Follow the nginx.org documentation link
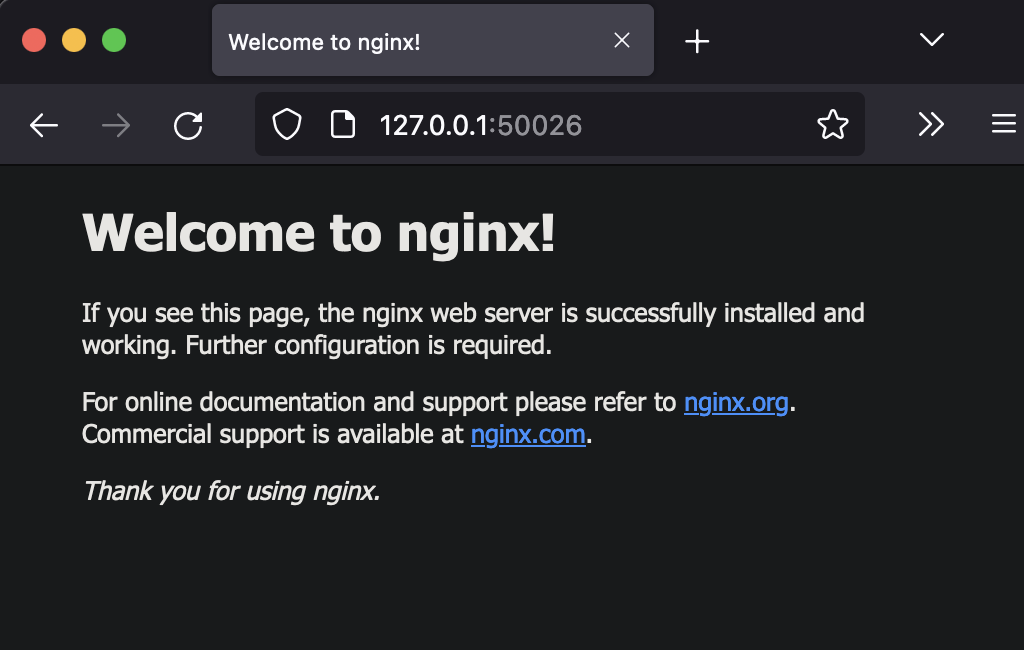The width and height of the screenshot is (1024, 650). click(736, 402)
